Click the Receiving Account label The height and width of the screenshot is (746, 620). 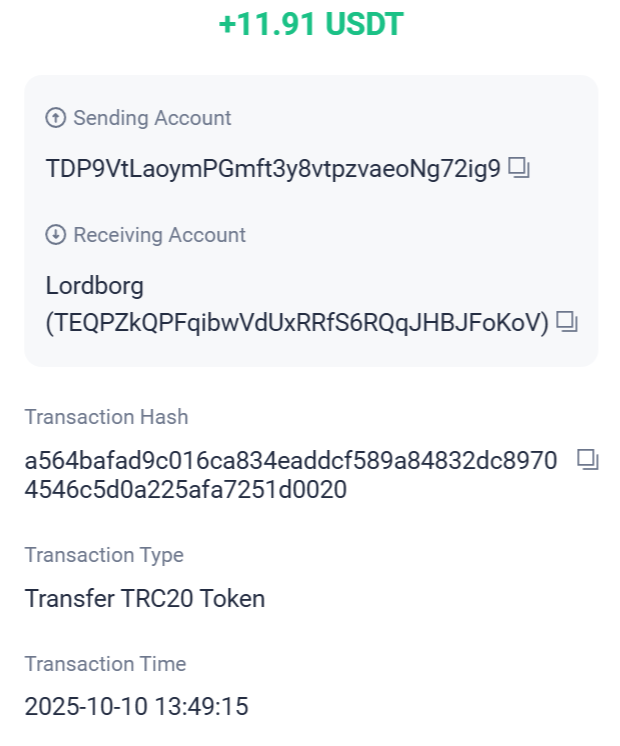pos(159,235)
